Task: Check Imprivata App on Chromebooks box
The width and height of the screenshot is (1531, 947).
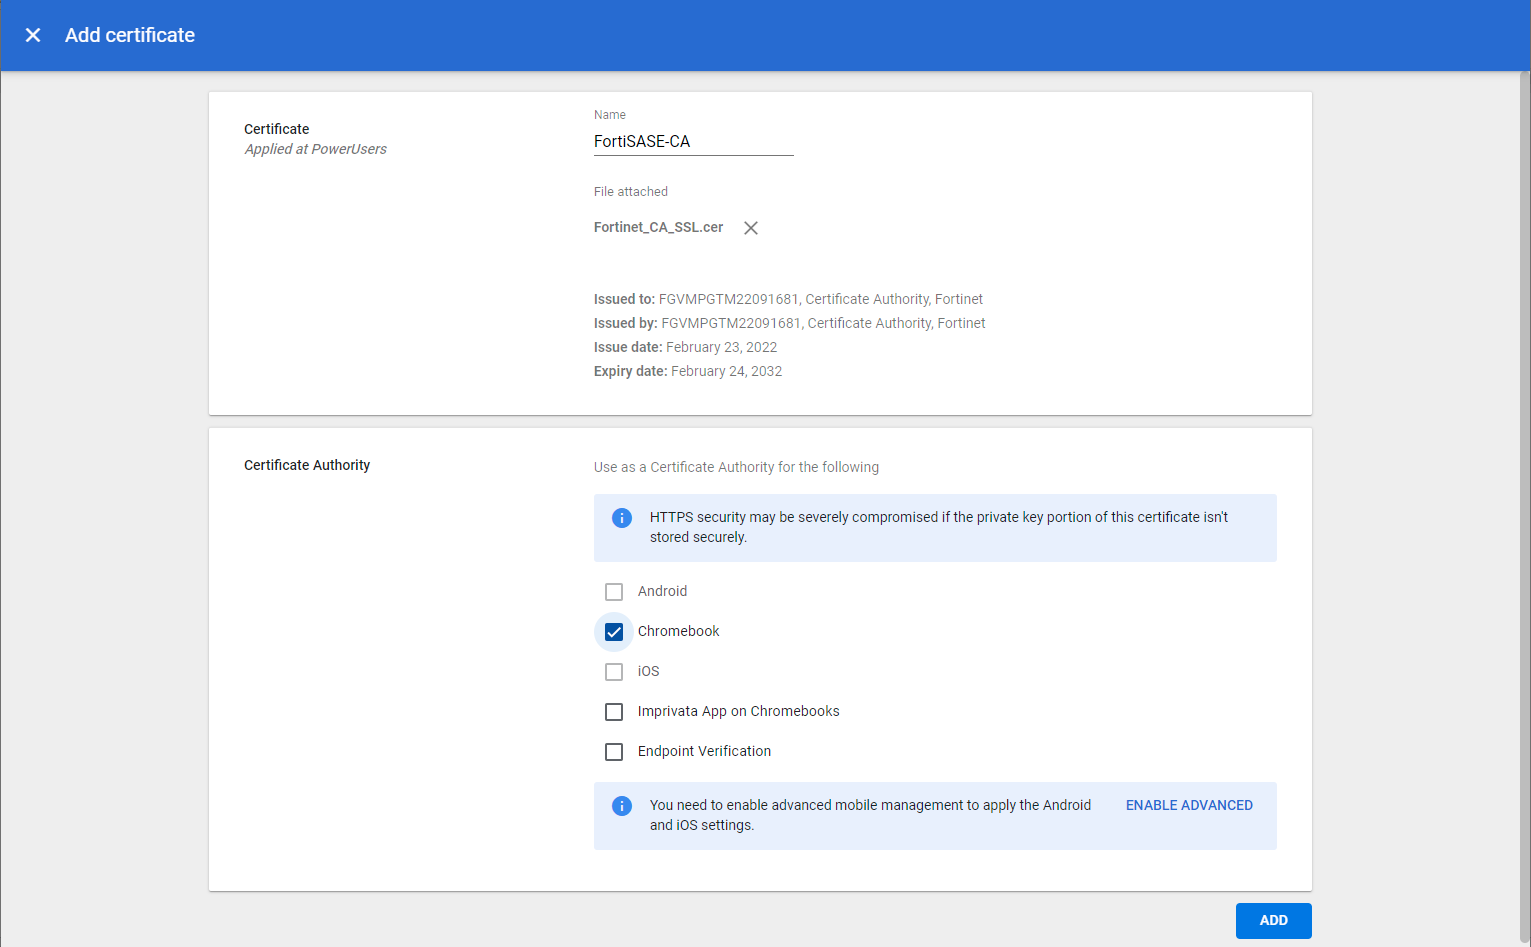Action: 614,712
